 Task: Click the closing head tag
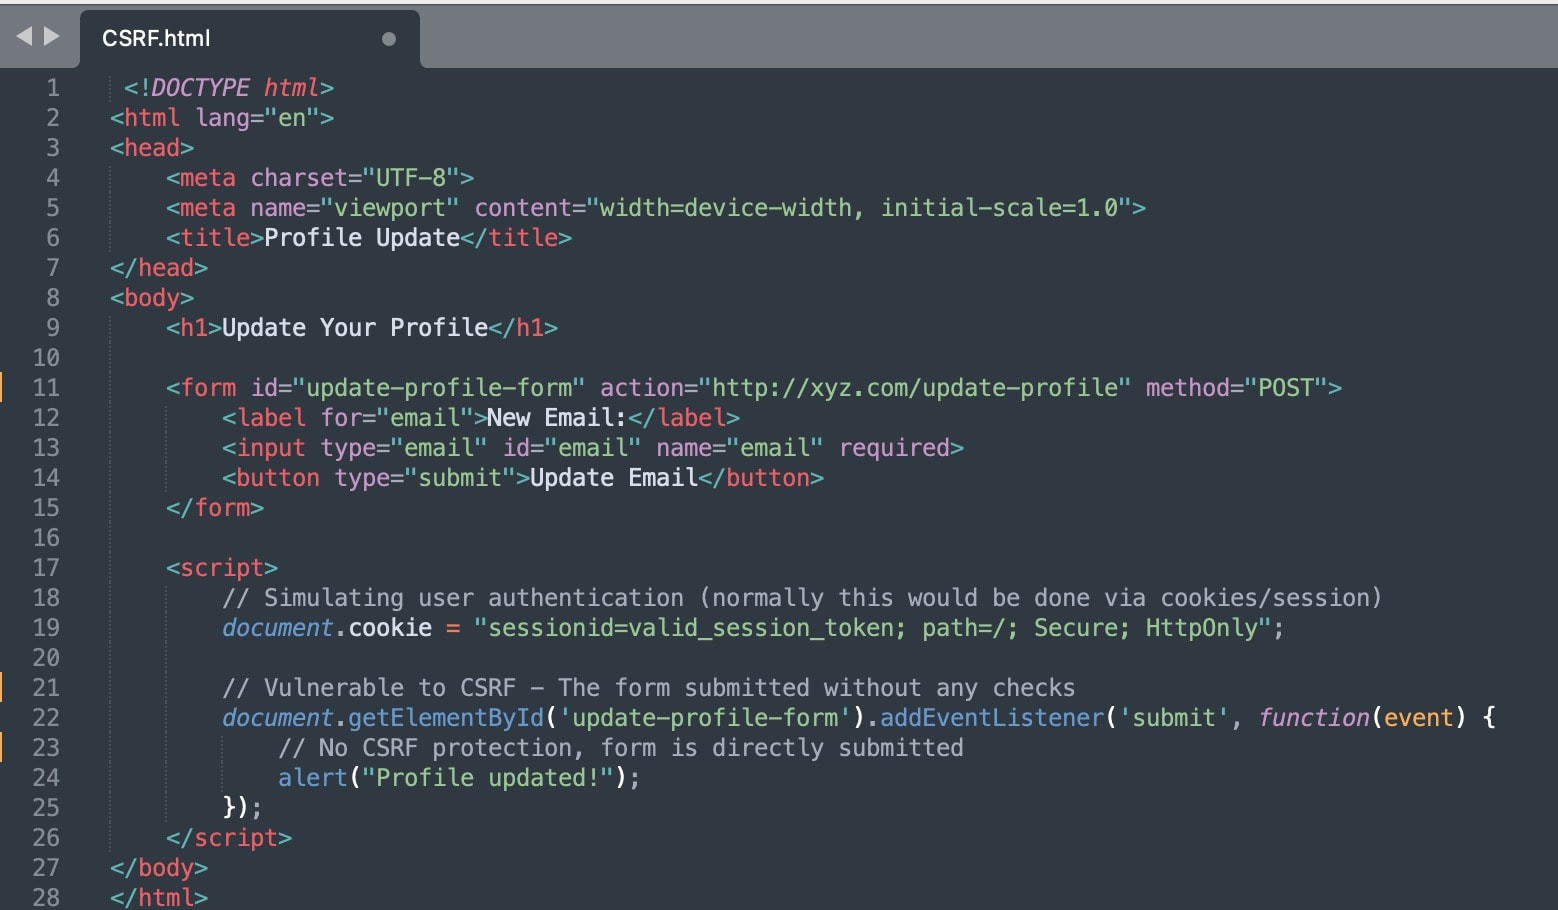point(159,268)
